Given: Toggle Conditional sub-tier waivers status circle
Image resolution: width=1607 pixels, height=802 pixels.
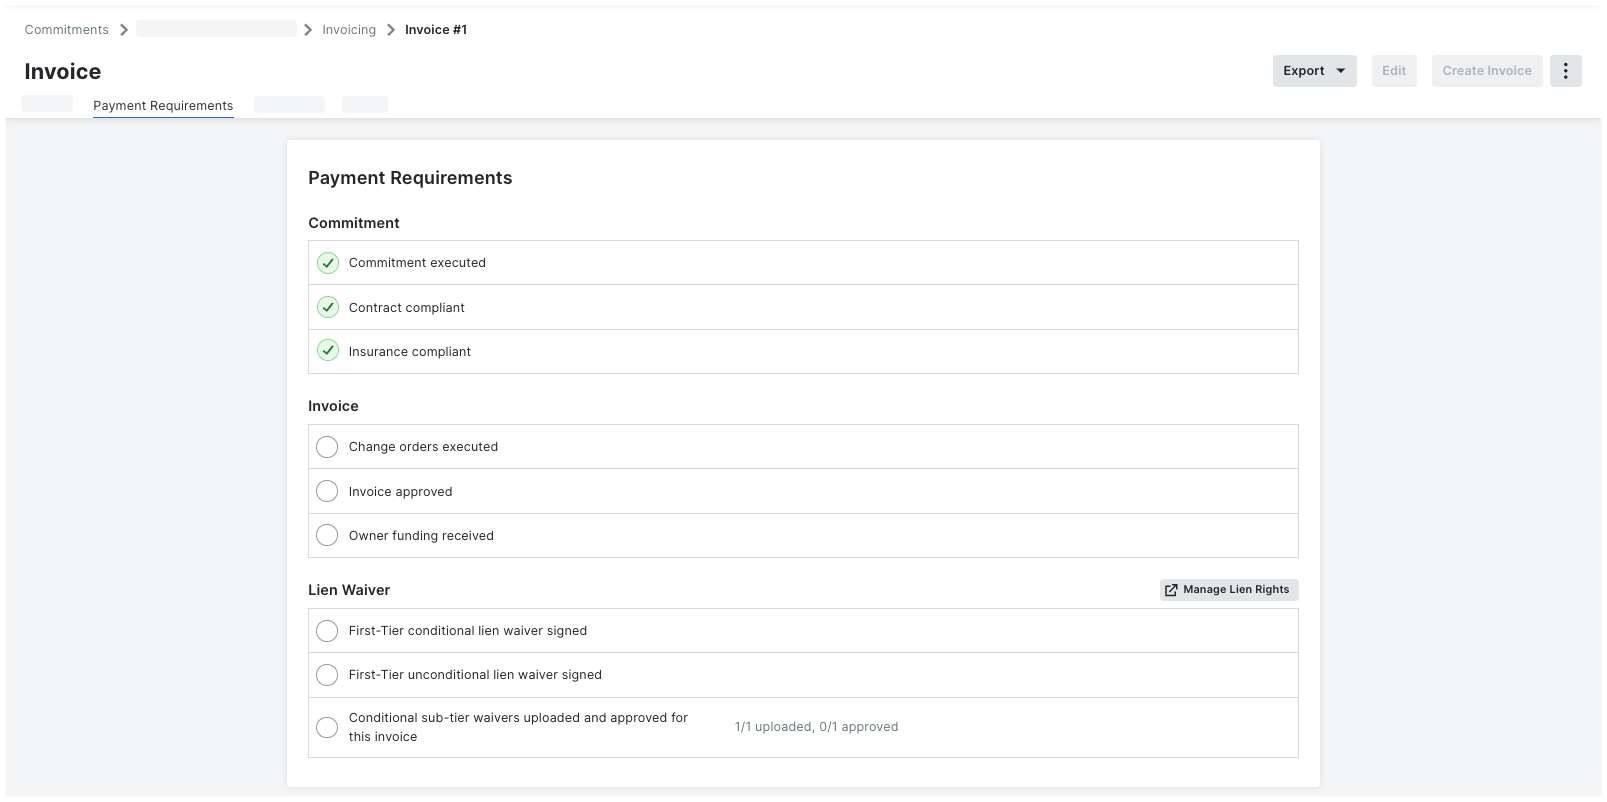Looking at the screenshot, I should coord(327,727).
